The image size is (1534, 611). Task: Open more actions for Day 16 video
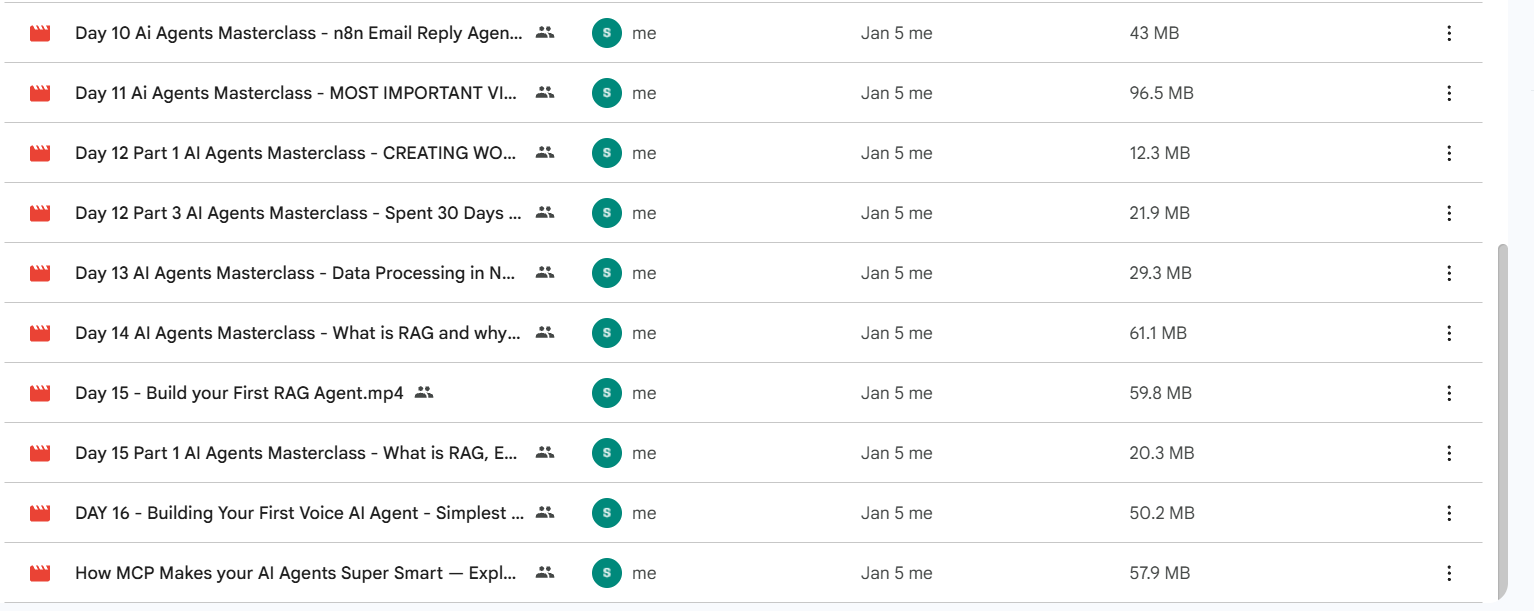point(1449,513)
